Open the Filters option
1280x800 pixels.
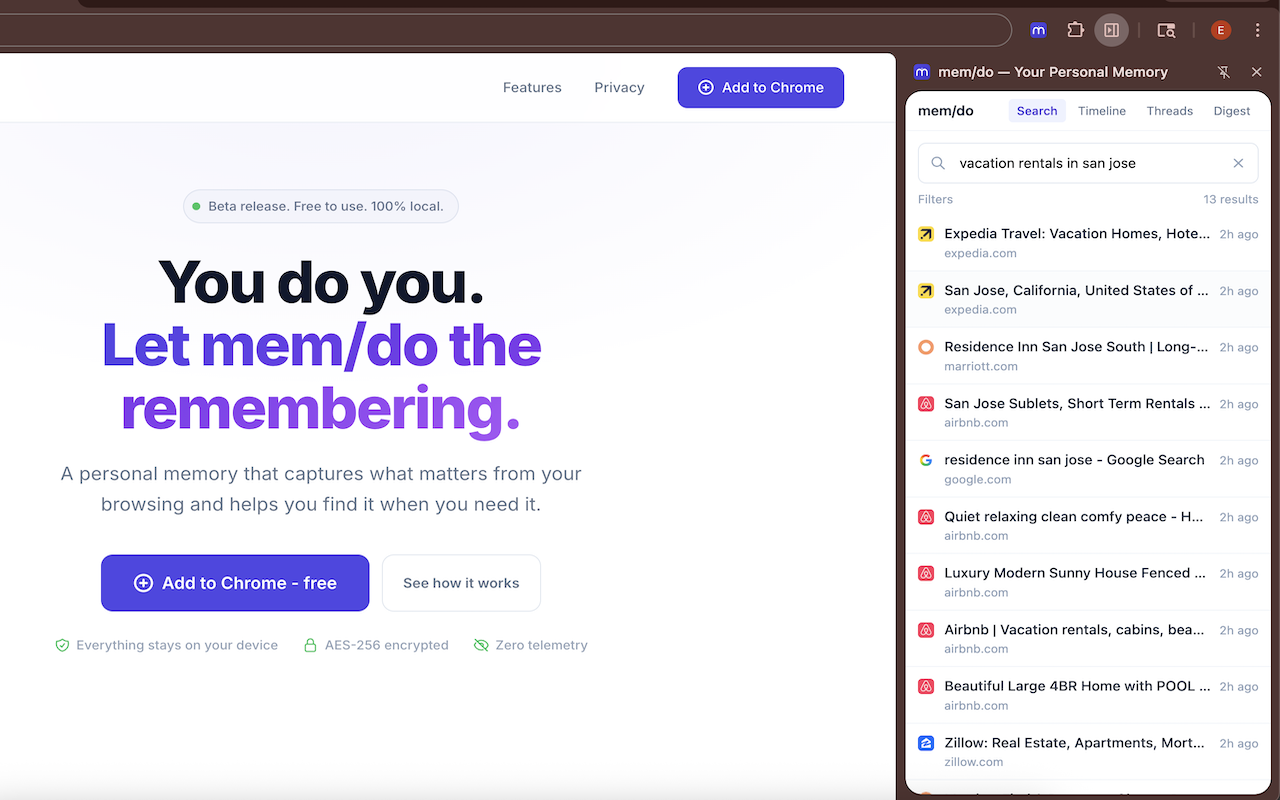coord(935,199)
